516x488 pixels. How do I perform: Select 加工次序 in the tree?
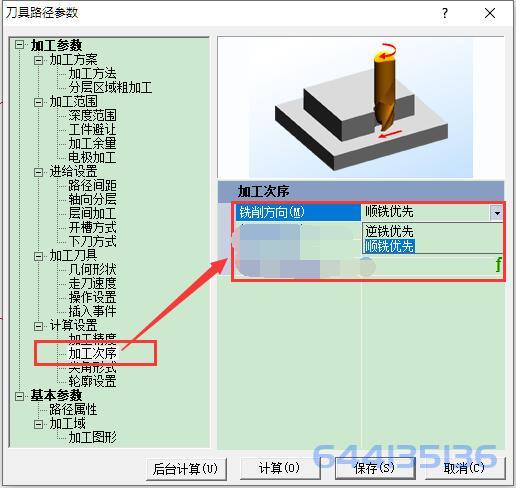pos(92,353)
